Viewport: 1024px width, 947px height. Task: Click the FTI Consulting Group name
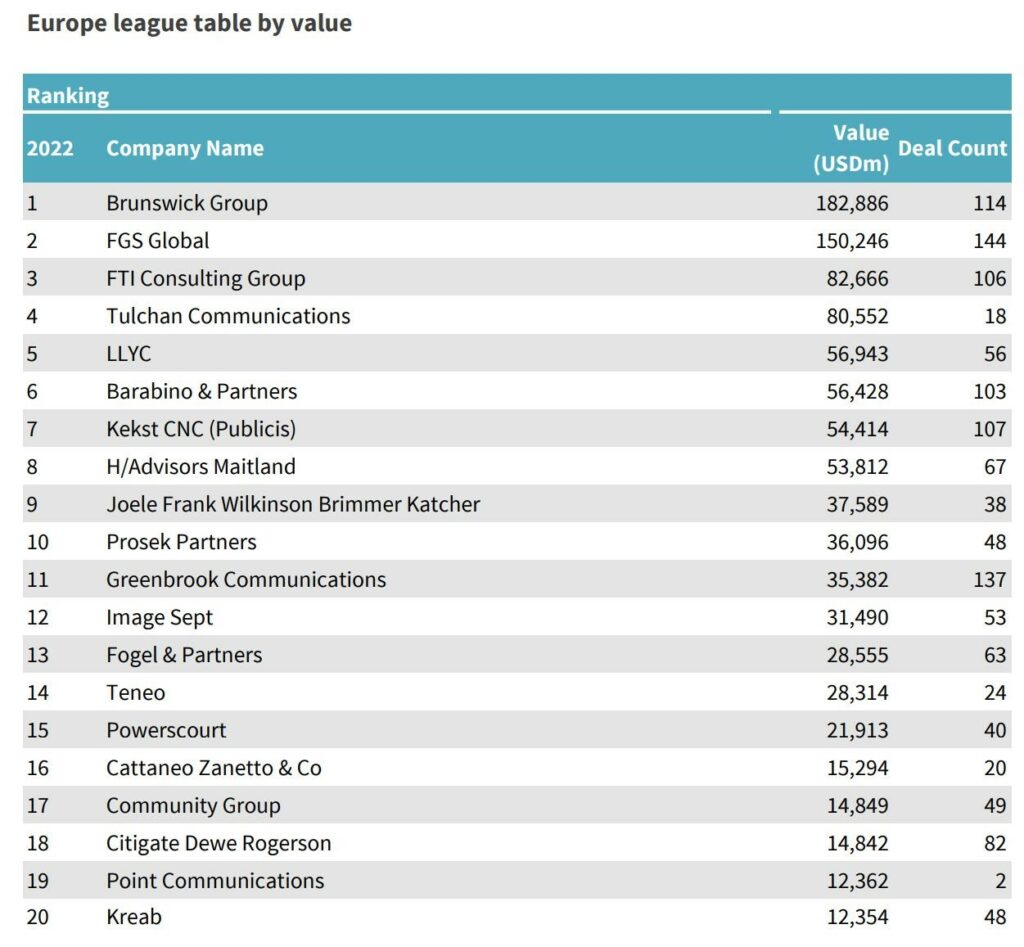[206, 279]
